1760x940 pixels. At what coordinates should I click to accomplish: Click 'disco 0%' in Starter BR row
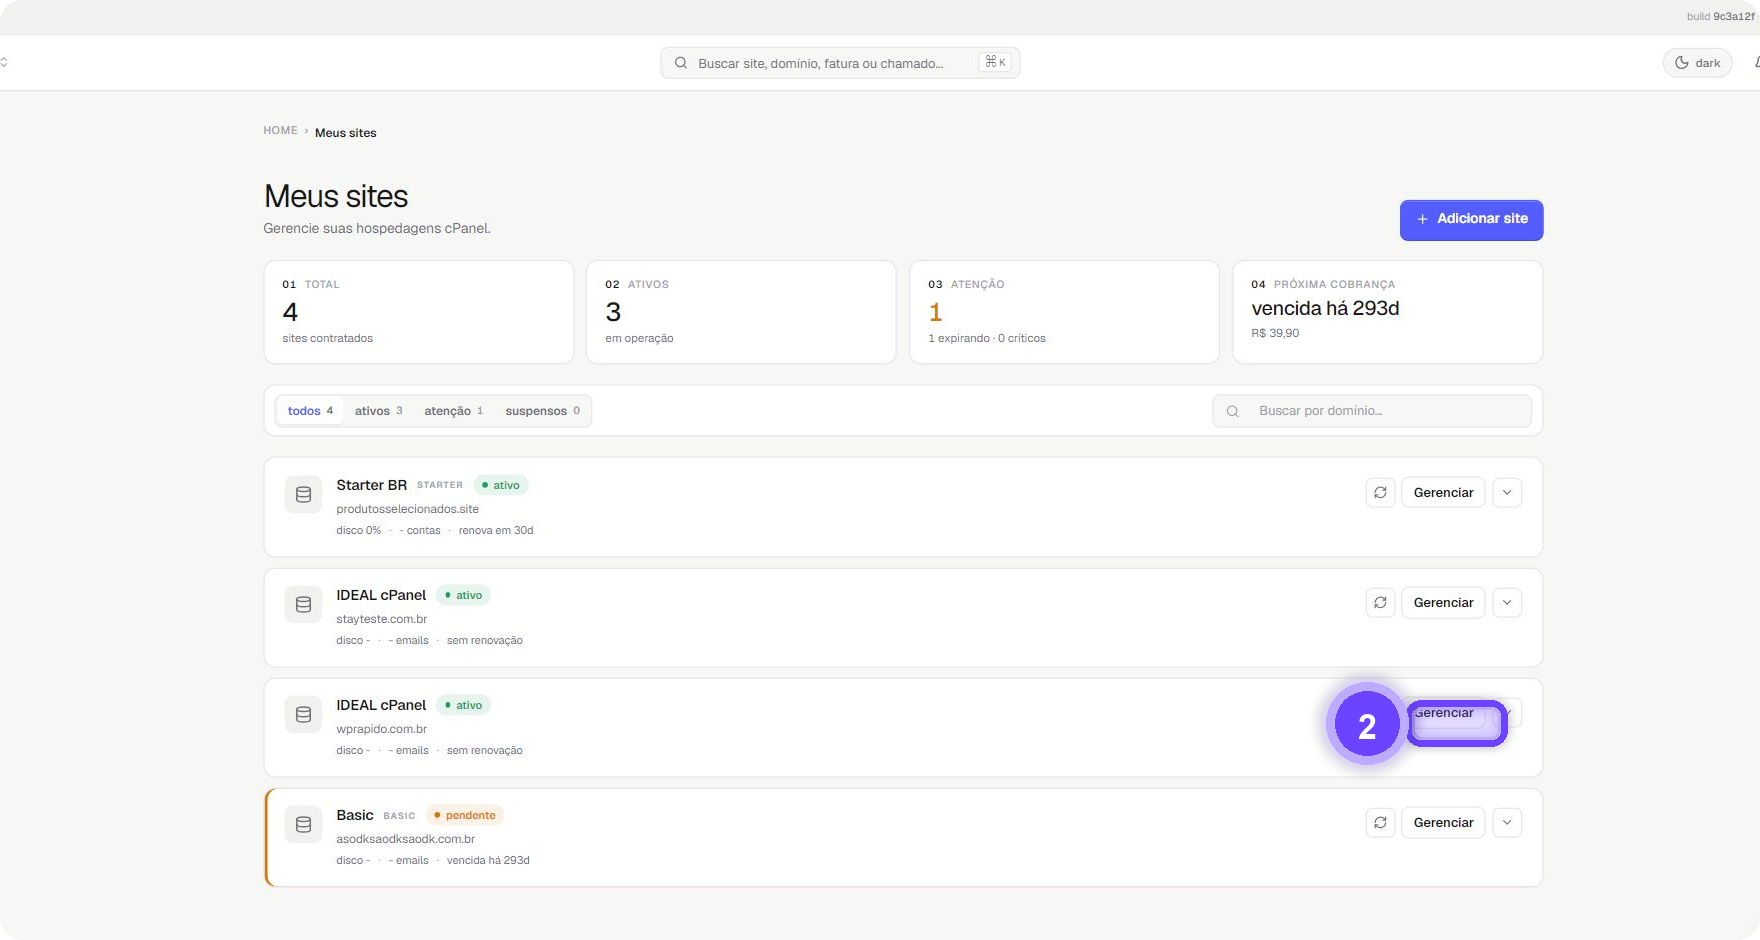[358, 531]
